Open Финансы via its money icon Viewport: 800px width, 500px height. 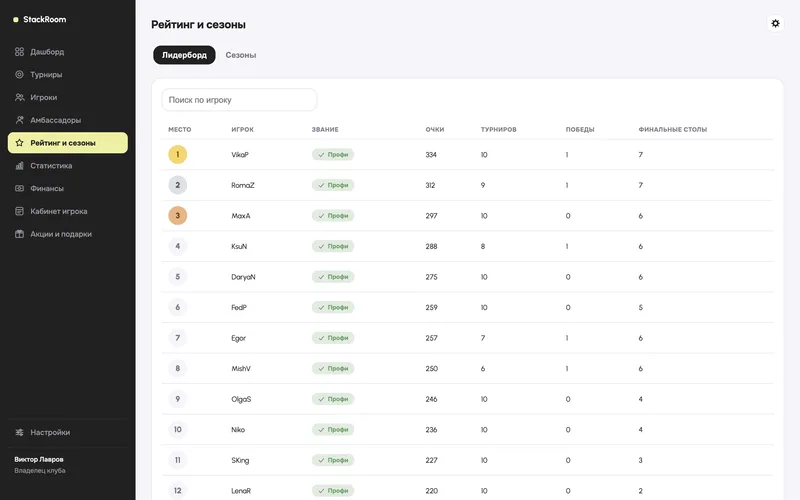click(19, 188)
